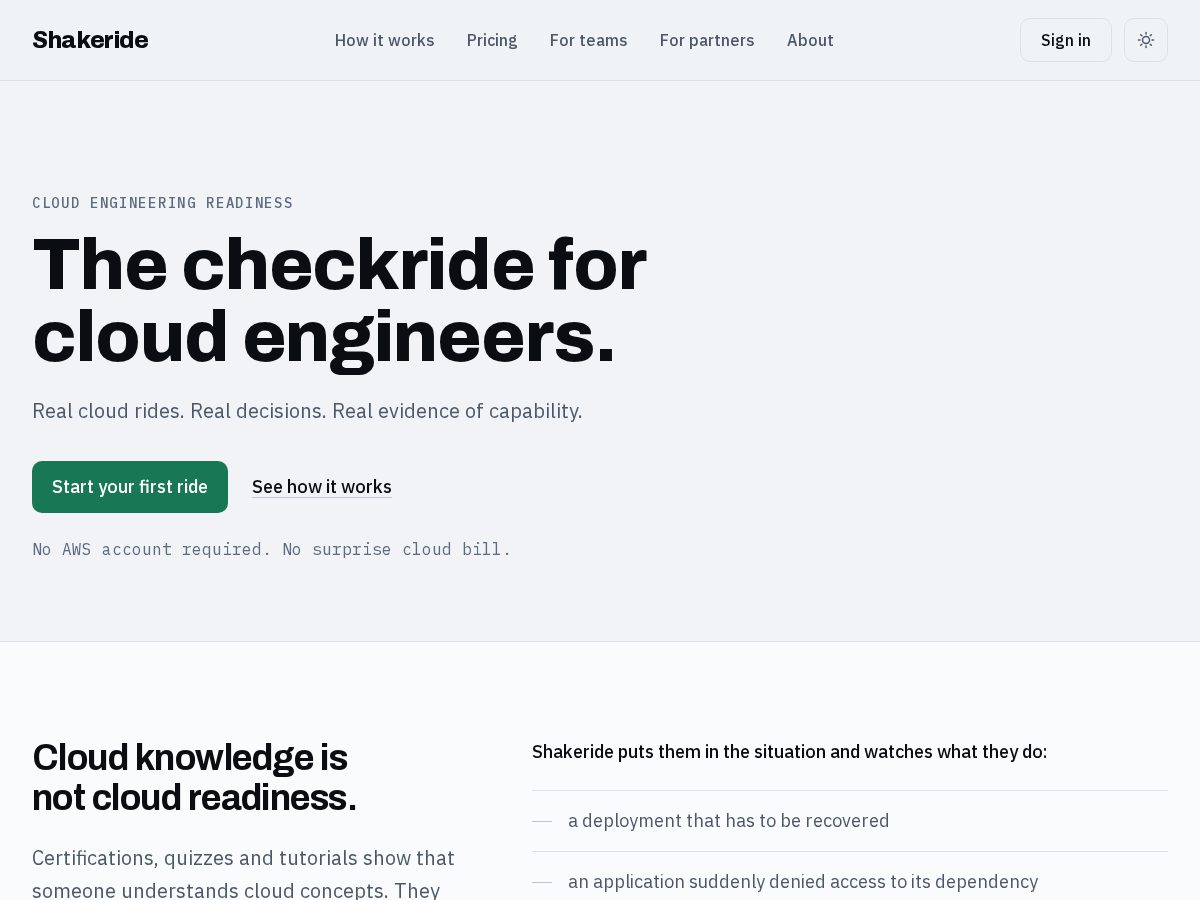
Task: Click the Cloud knowledge is not cloud readiness heading
Action: 195,777
